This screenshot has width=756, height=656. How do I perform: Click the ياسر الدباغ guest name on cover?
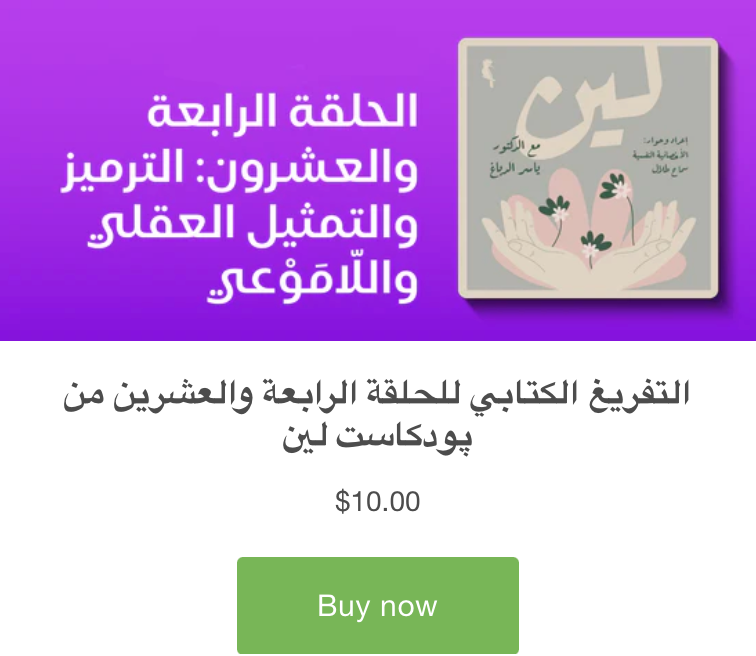click(514, 169)
